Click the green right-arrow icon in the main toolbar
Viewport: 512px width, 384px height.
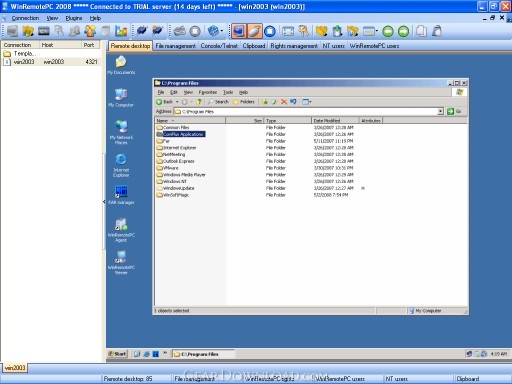coord(403,31)
